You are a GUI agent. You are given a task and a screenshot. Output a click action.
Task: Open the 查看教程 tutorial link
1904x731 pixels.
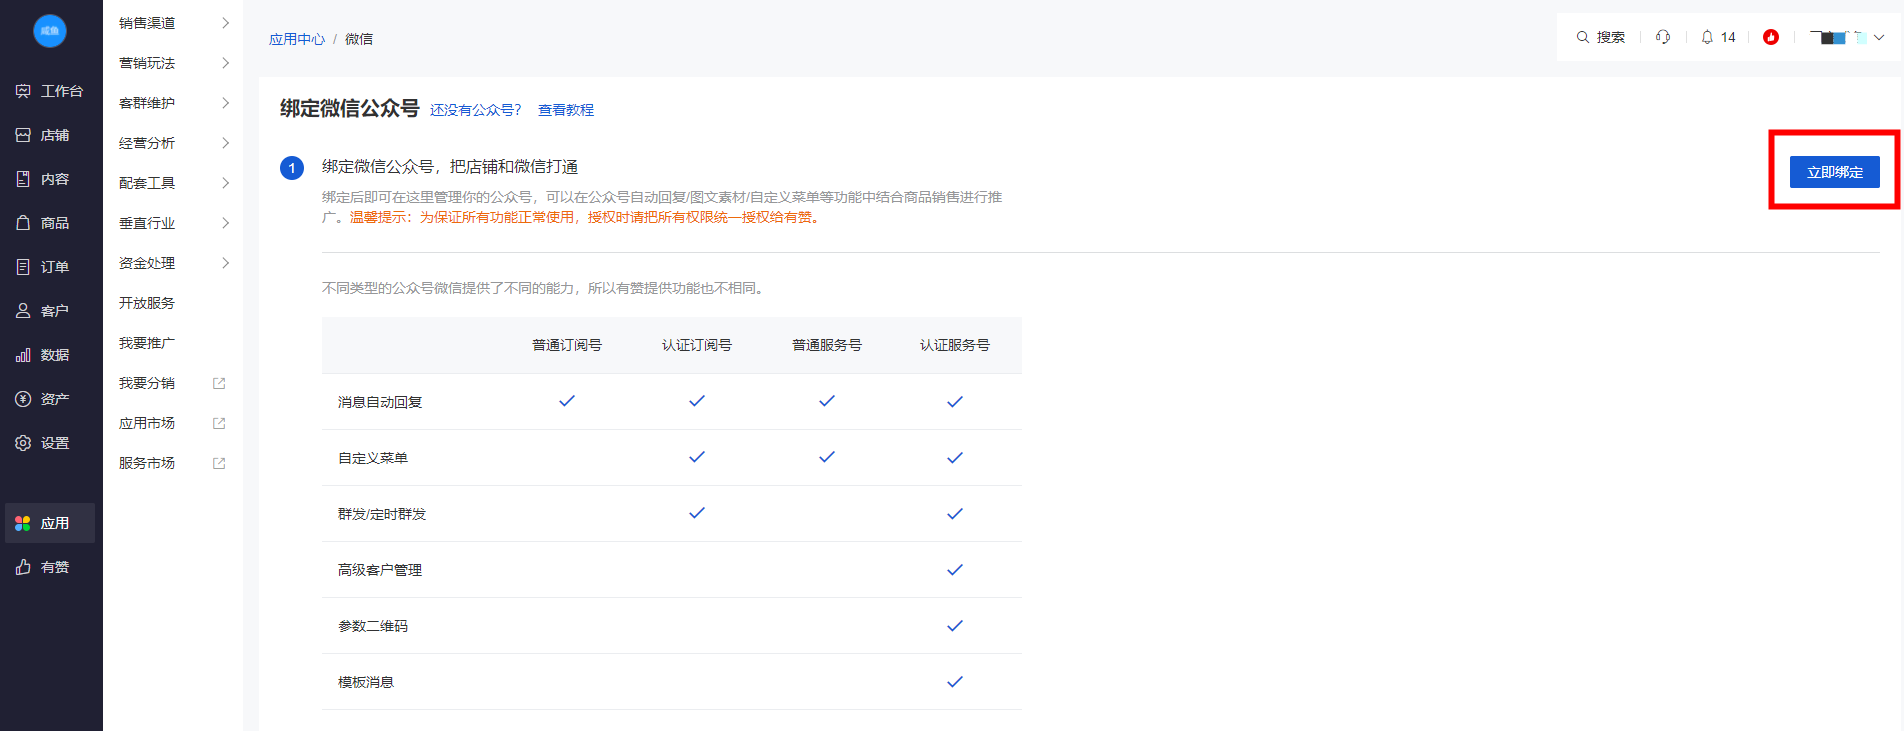(566, 110)
